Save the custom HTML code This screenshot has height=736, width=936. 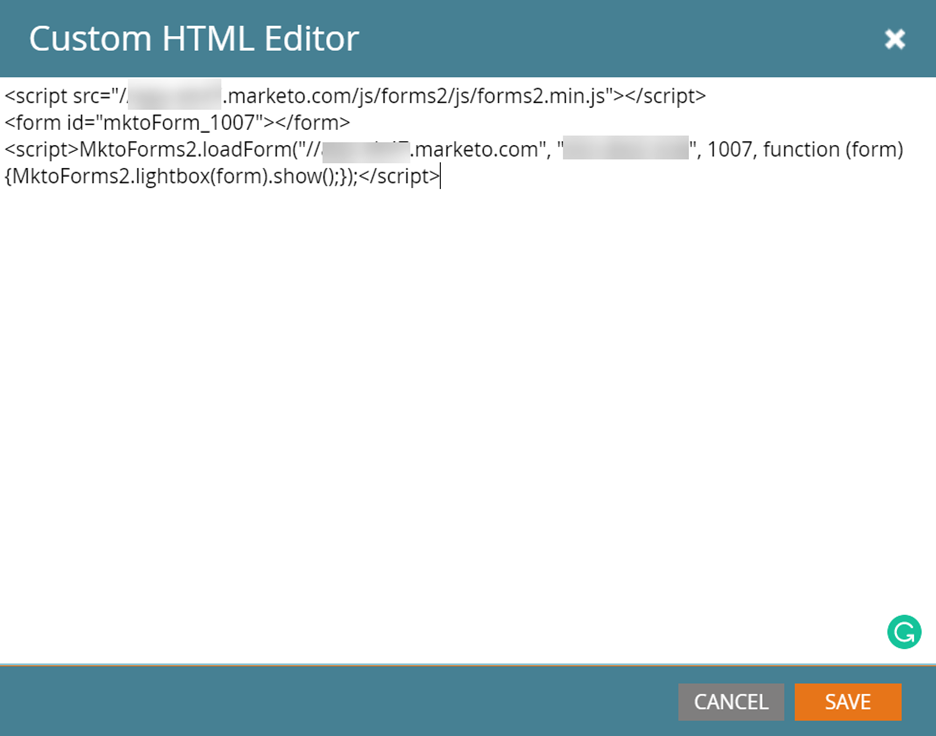[848, 702]
